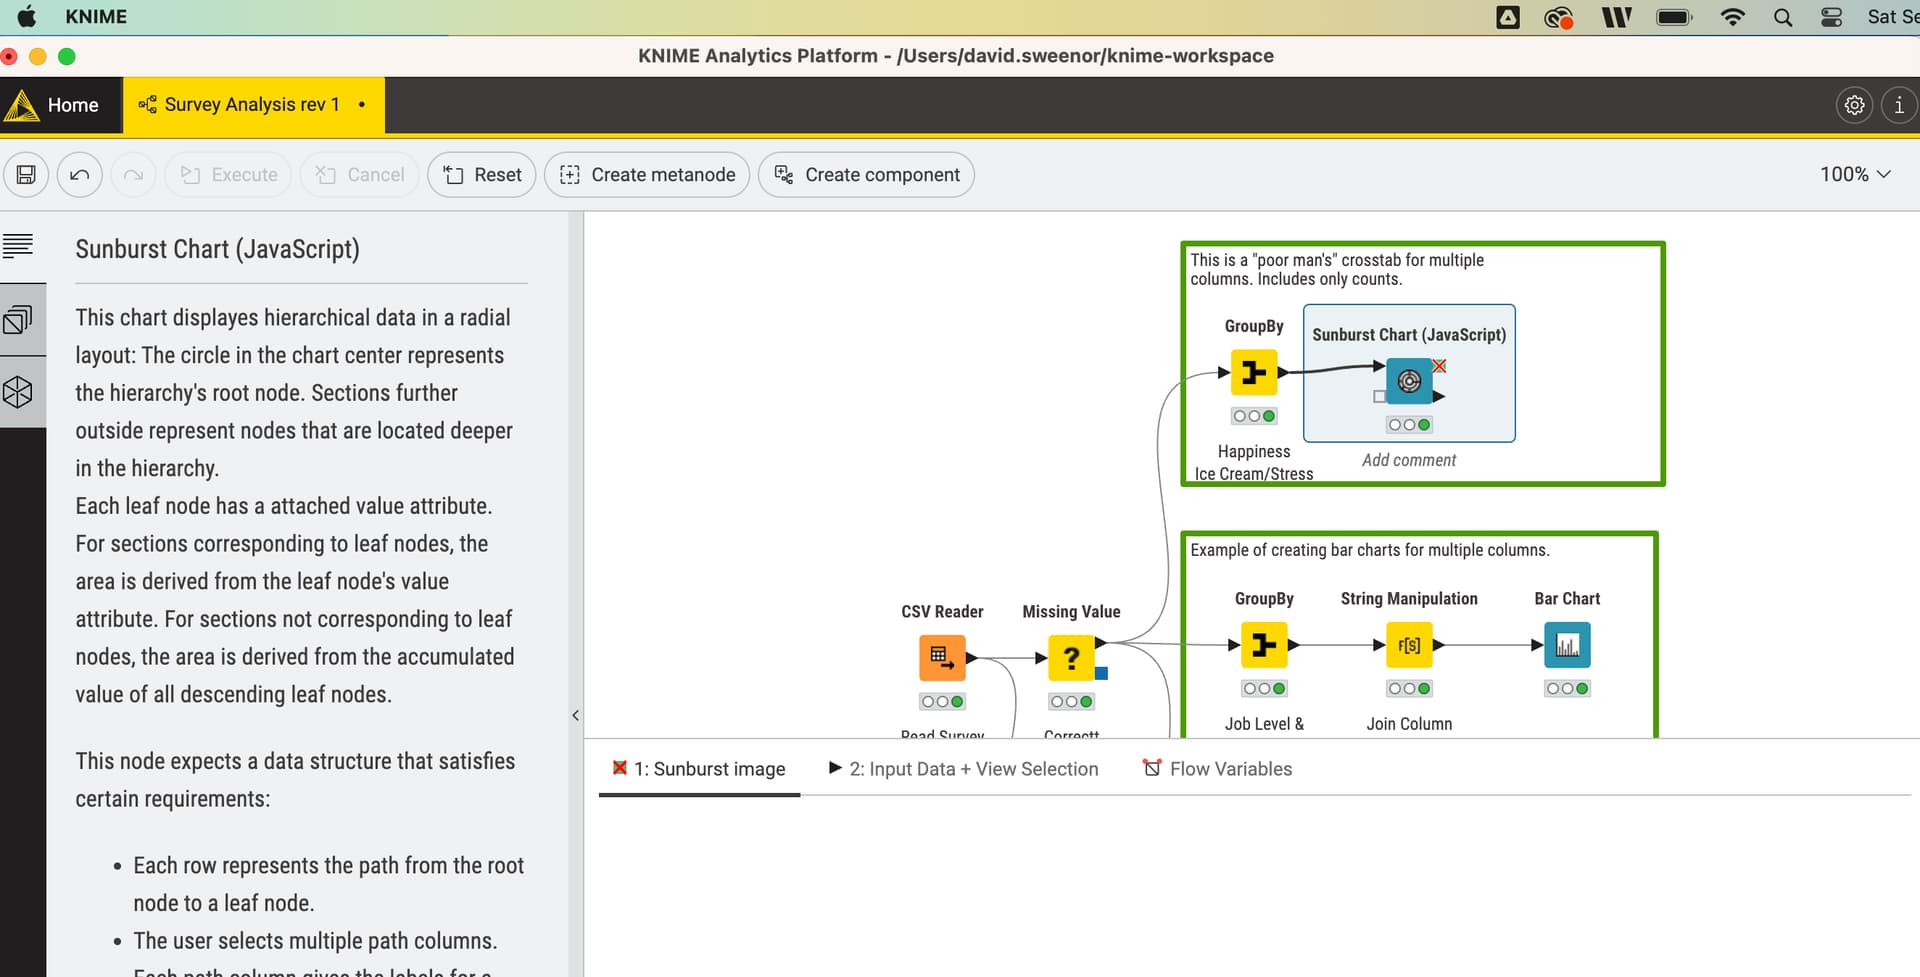Viewport: 1920px width, 977px height.
Task: Select the String Manipulation node
Action: tap(1409, 645)
